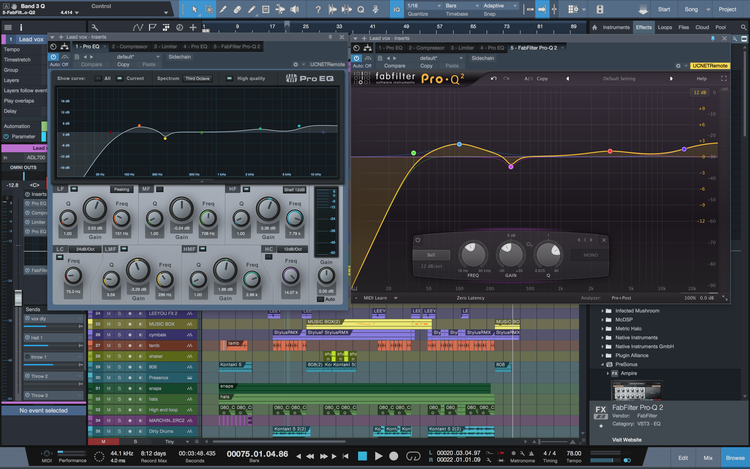Viewport: 750px width, 469px height.
Task: Select the Range tool
Action: (x=209, y=9)
